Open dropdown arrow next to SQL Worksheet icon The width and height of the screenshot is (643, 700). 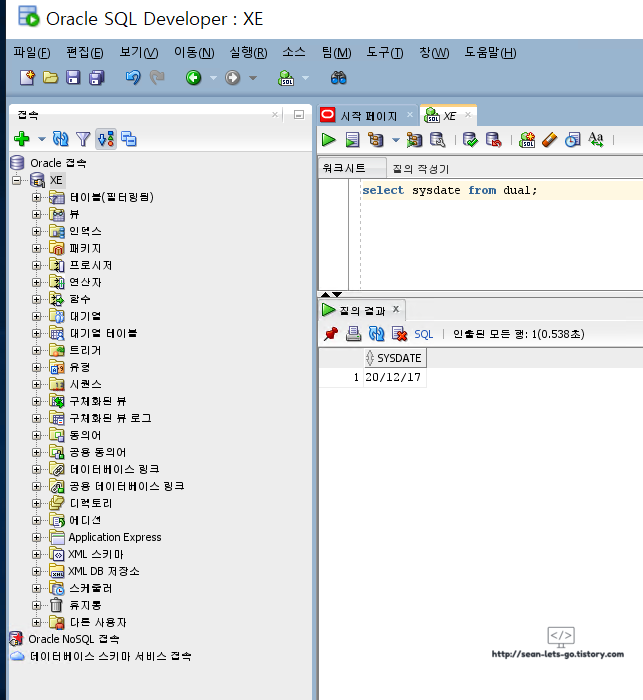[305, 78]
